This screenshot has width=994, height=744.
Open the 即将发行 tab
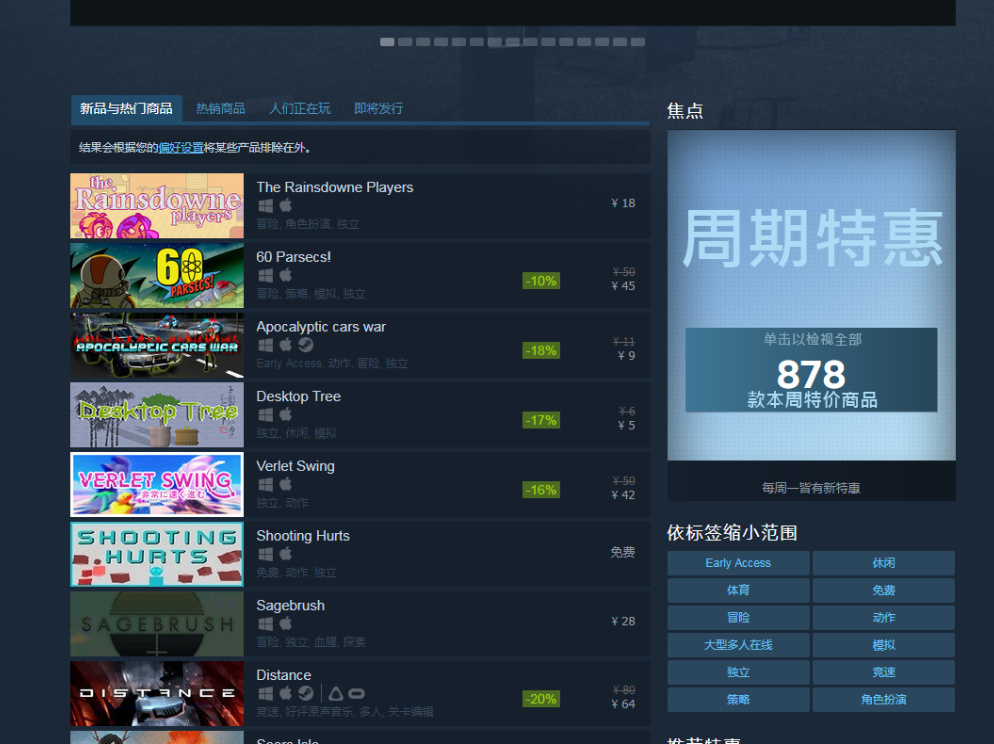click(x=378, y=108)
